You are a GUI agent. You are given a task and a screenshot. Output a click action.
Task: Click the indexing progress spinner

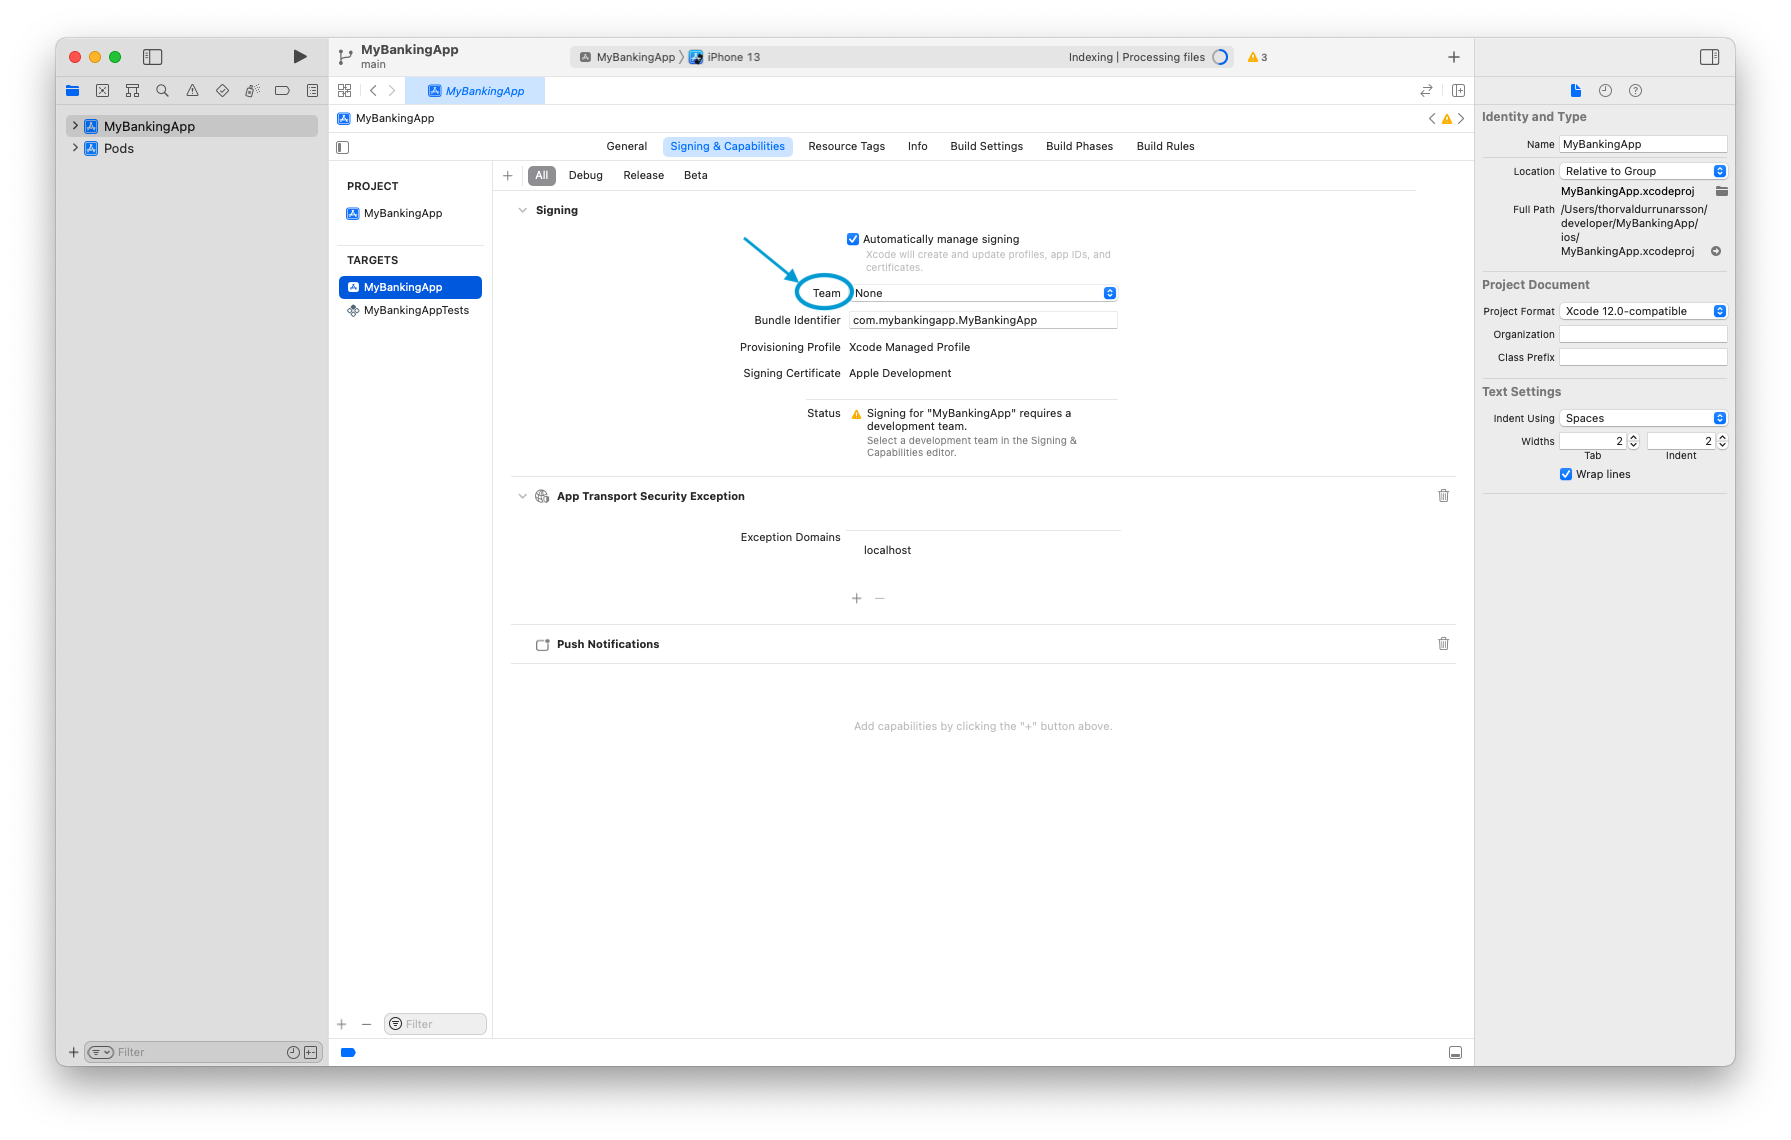tap(1220, 57)
